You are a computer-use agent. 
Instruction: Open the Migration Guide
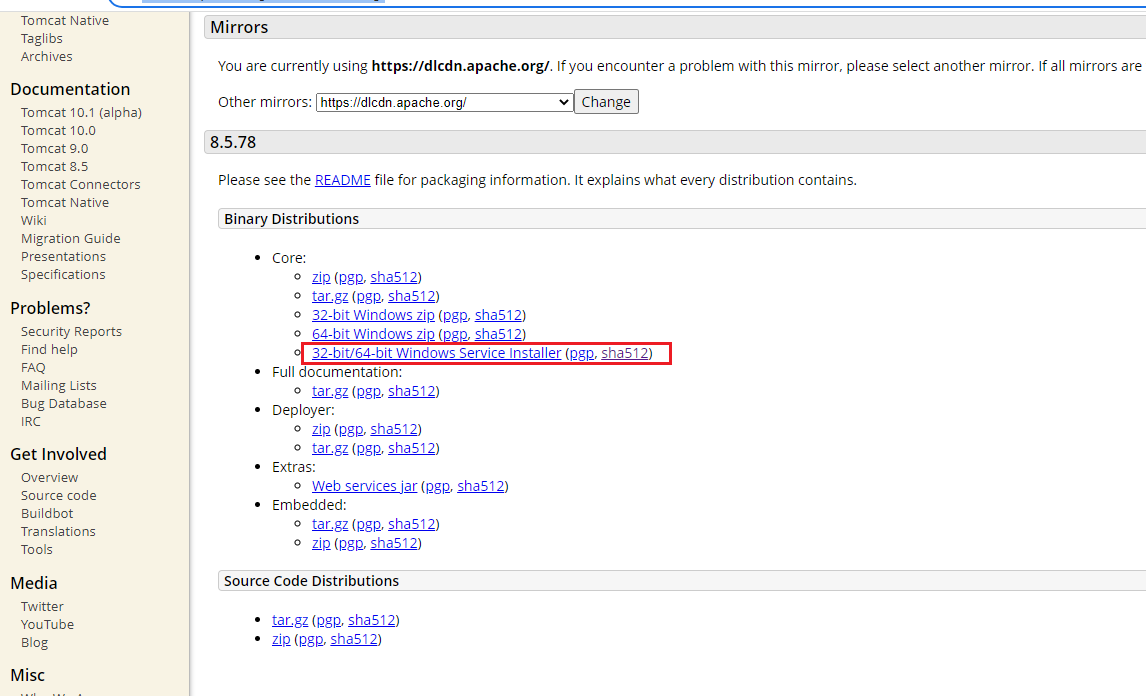71,238
